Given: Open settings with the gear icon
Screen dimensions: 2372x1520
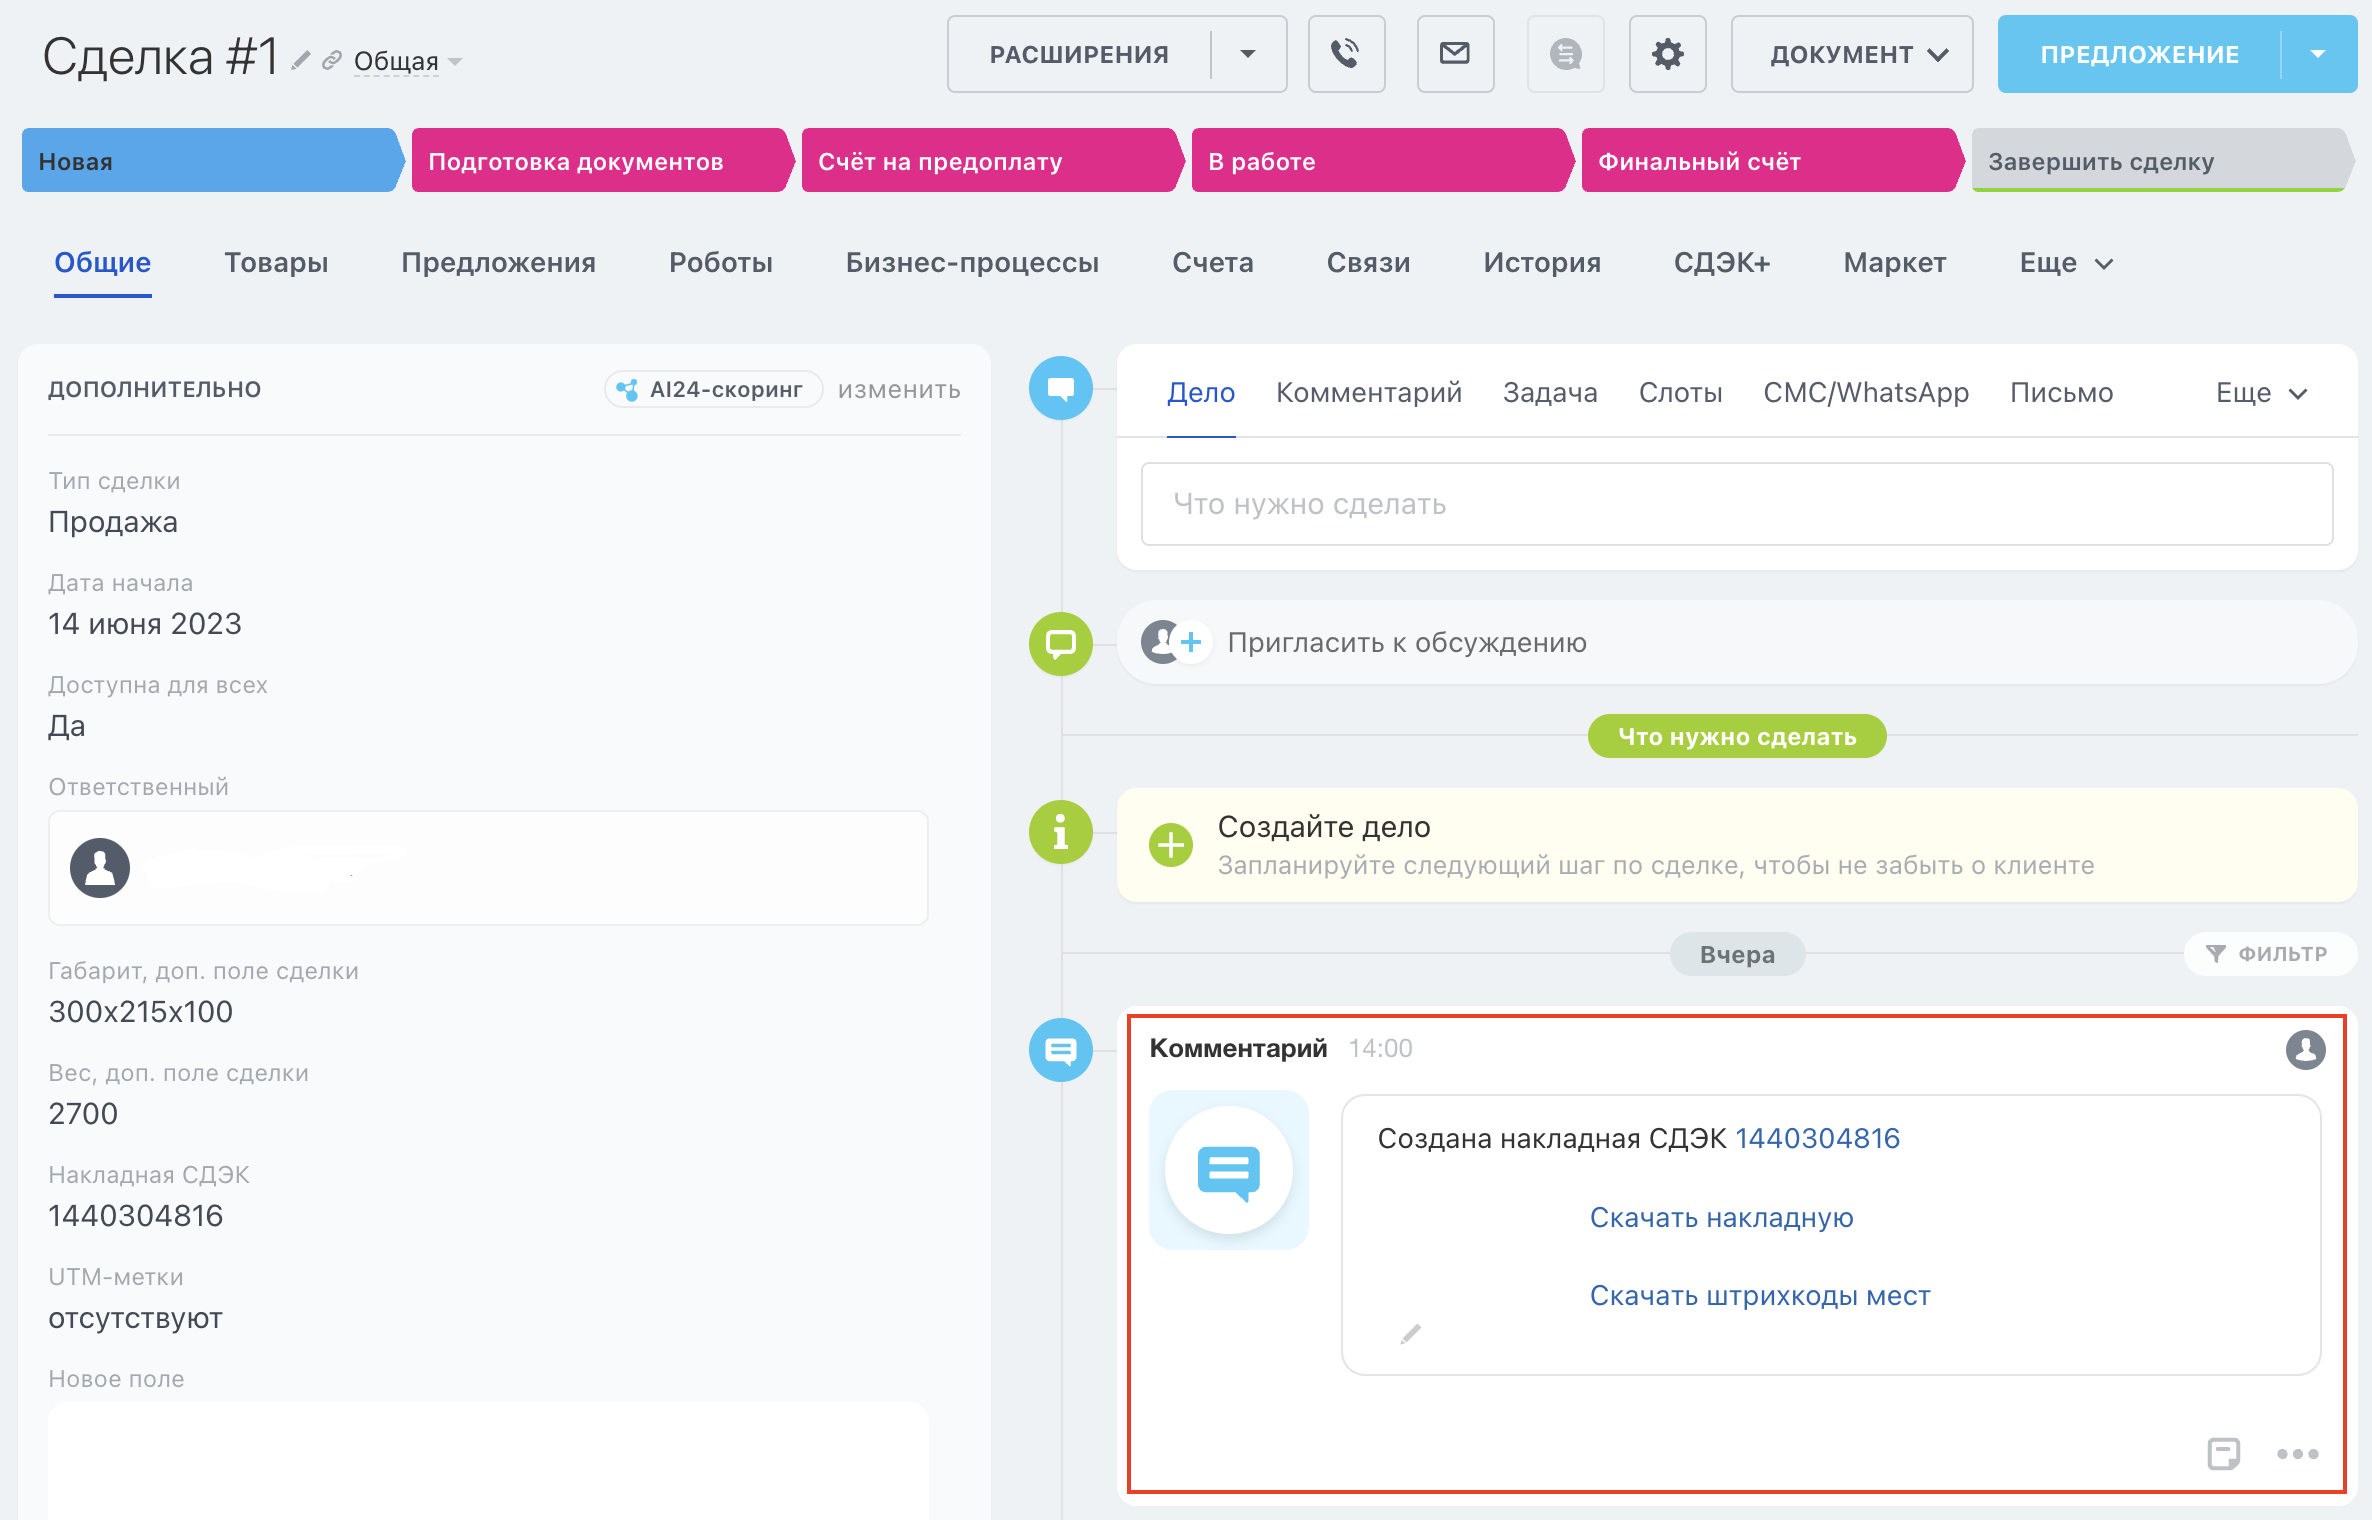Looking at the screenshot, I should pyautogui.click(x=1667, y=54).
